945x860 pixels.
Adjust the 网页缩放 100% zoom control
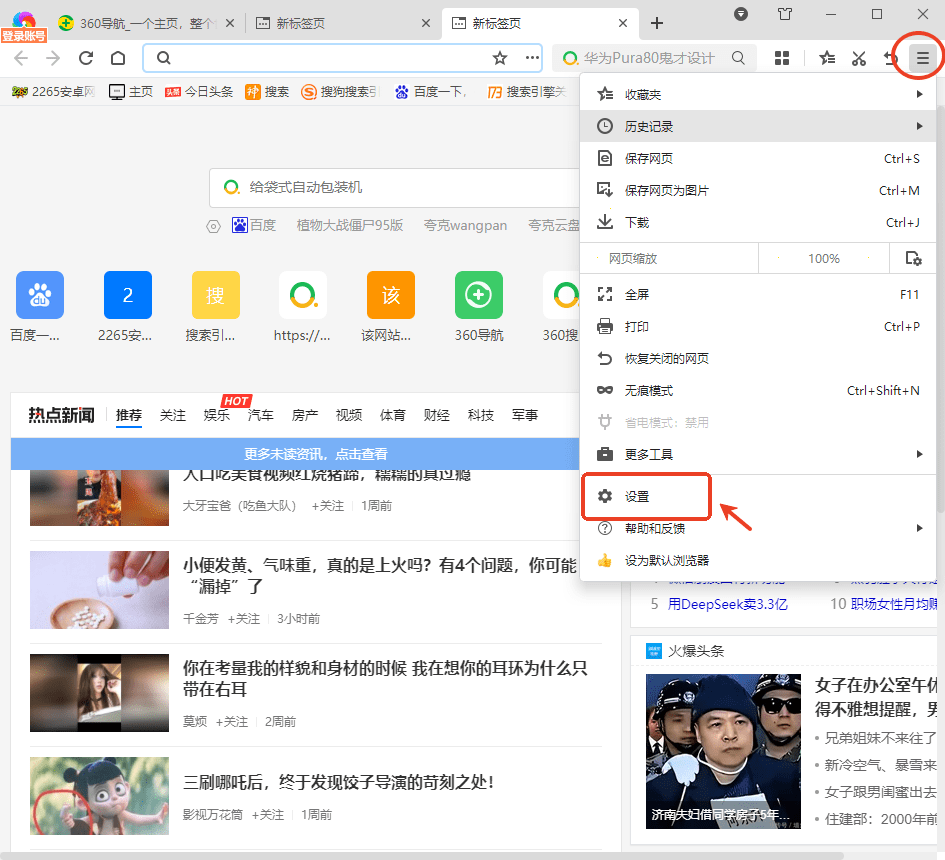pyautogui.click(x=823, y=258)
